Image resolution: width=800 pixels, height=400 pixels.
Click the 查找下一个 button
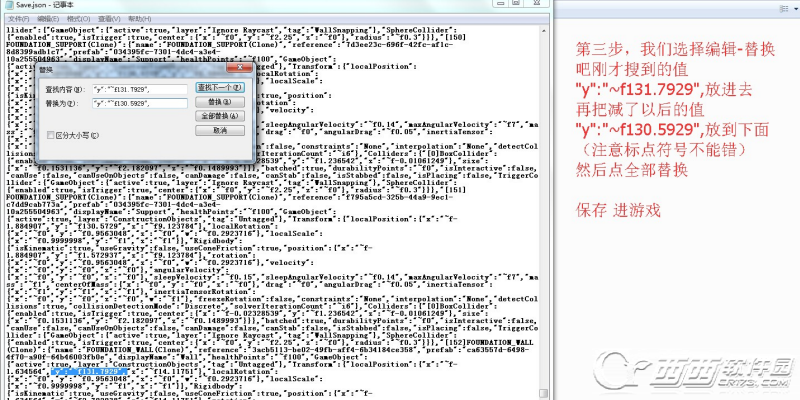220,88
